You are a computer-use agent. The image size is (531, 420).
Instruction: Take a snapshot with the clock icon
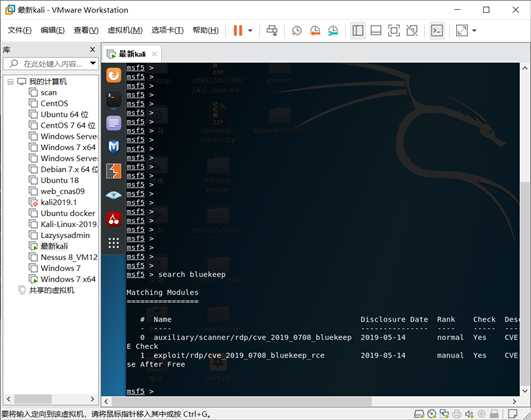[297, 30]
